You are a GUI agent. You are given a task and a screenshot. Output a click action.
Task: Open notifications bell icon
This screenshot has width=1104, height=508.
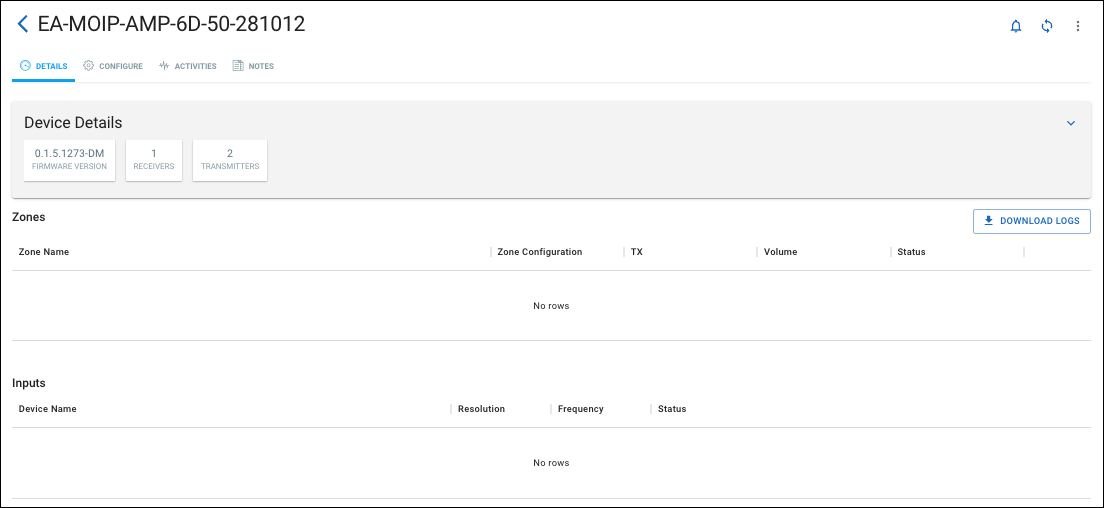tap(1016, 26)
